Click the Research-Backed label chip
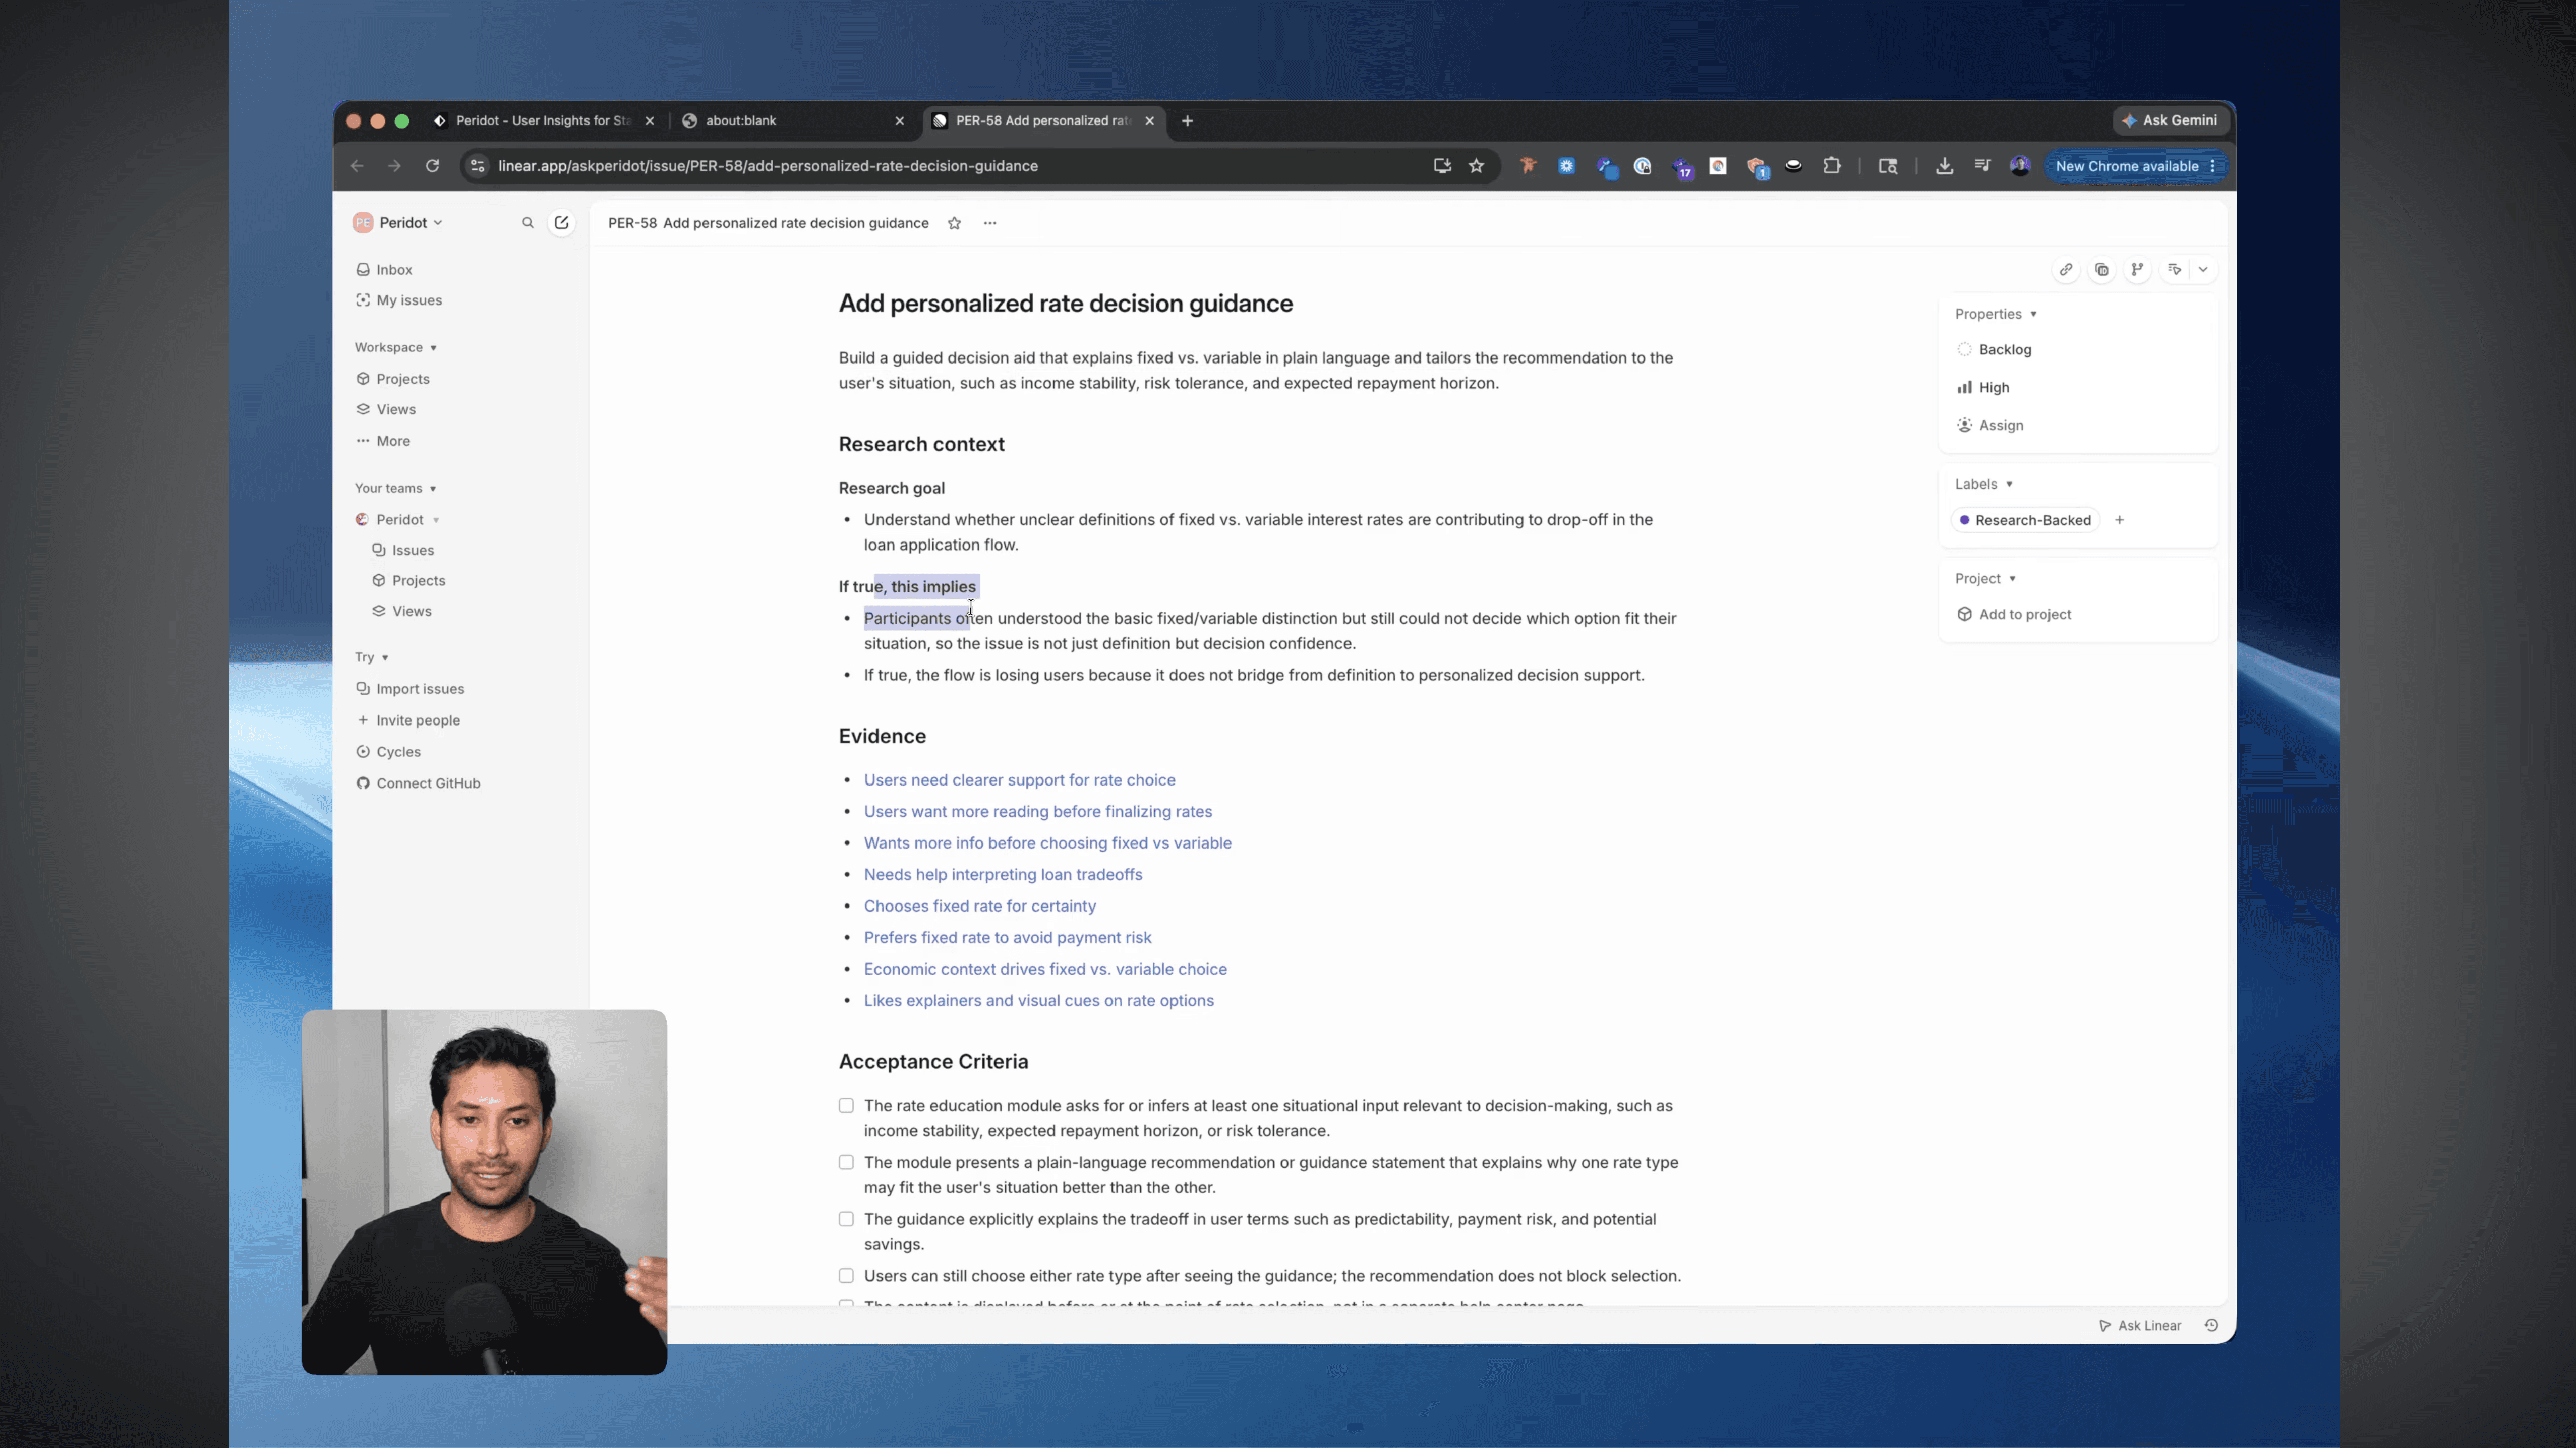The image size is (2576, 1448). tap(2025, 520)
